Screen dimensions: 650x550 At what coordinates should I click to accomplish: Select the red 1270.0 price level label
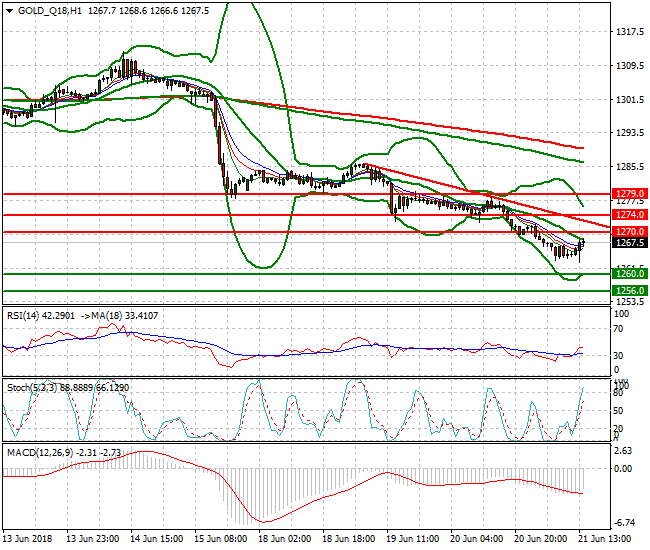630,232
